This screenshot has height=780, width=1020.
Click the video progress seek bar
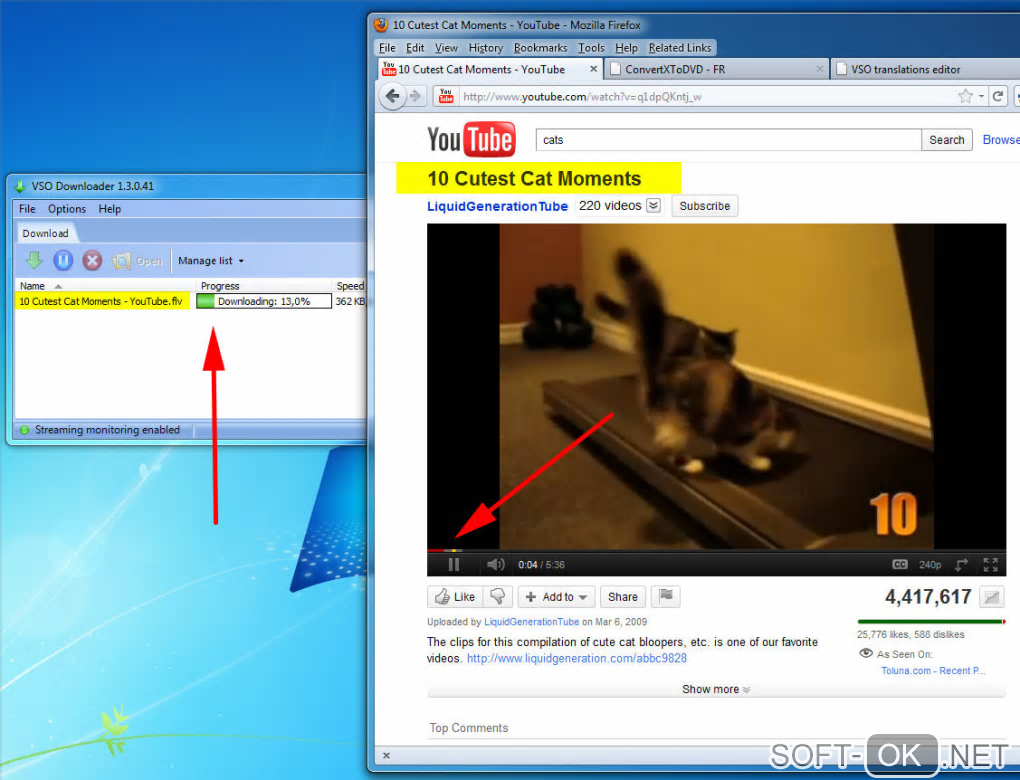tap(716, 551)
